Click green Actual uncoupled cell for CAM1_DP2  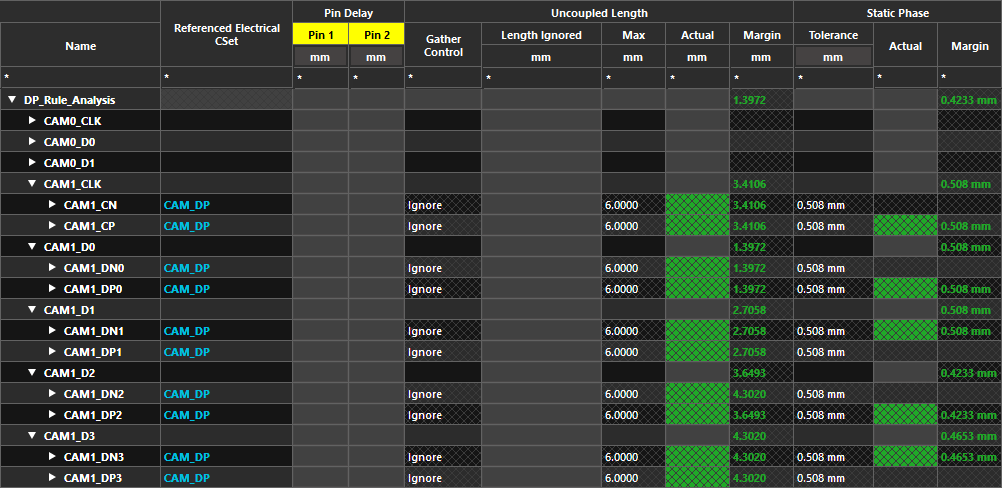(697, 415)
